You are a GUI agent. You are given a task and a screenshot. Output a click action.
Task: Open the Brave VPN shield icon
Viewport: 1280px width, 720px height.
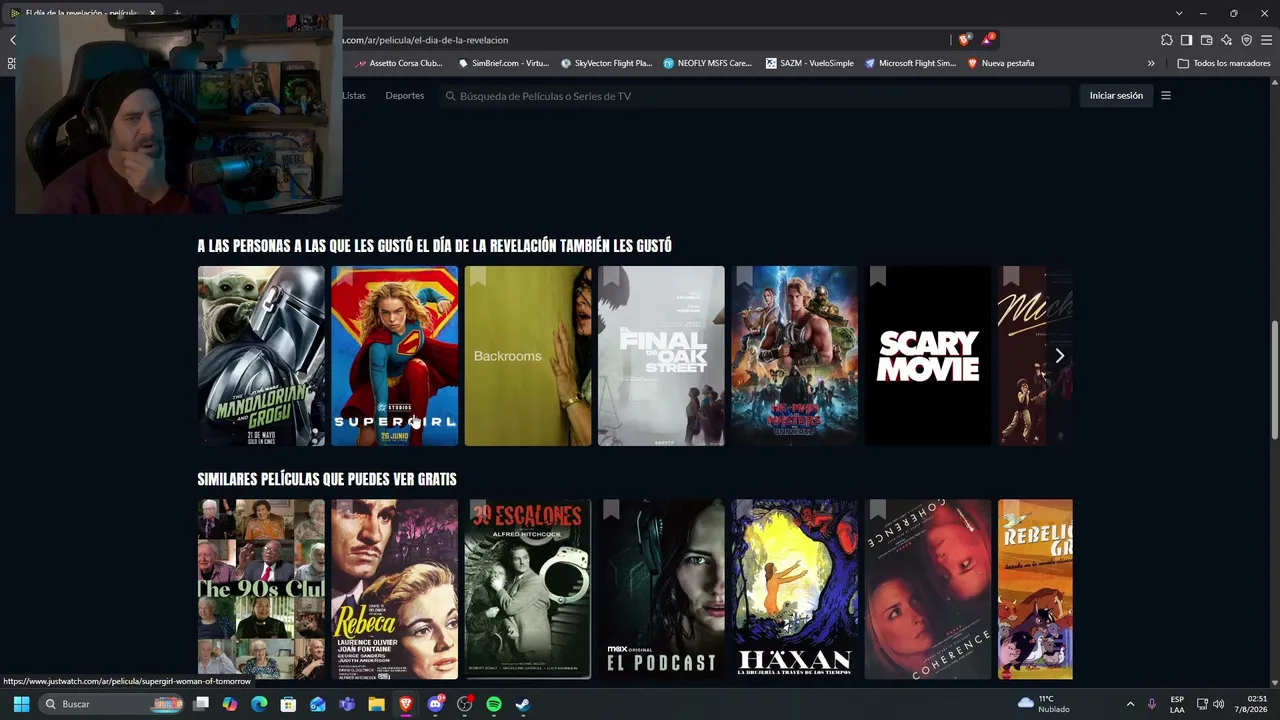click(x=1246, y=40)
